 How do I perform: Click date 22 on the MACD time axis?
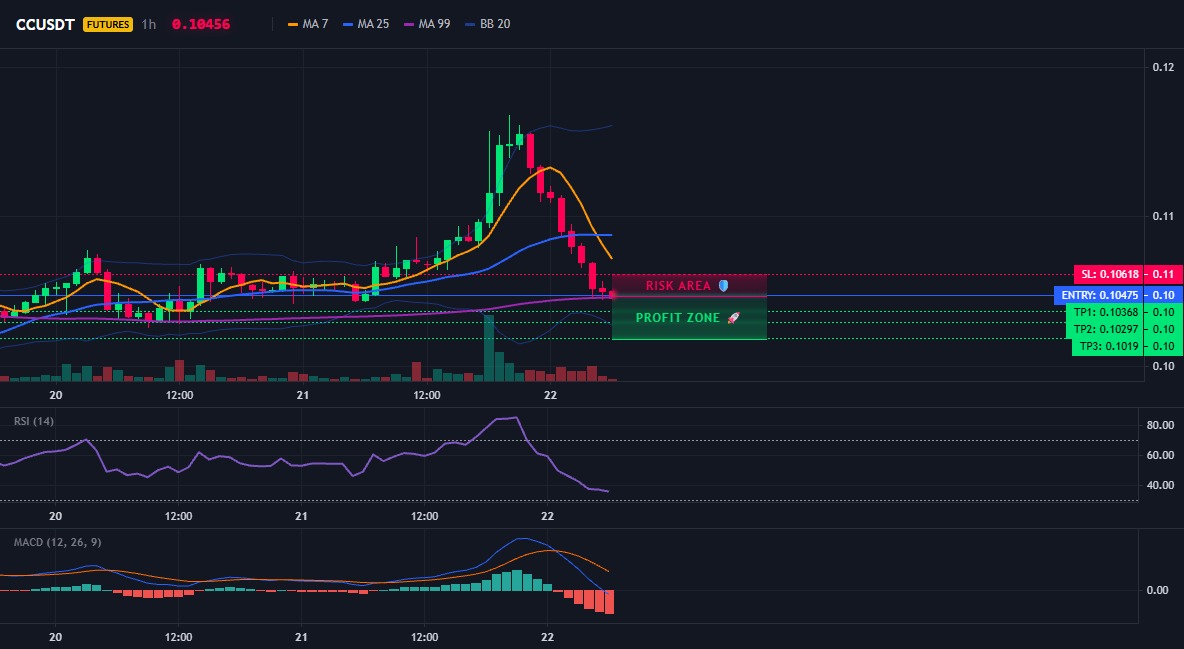tap(547, 637)
